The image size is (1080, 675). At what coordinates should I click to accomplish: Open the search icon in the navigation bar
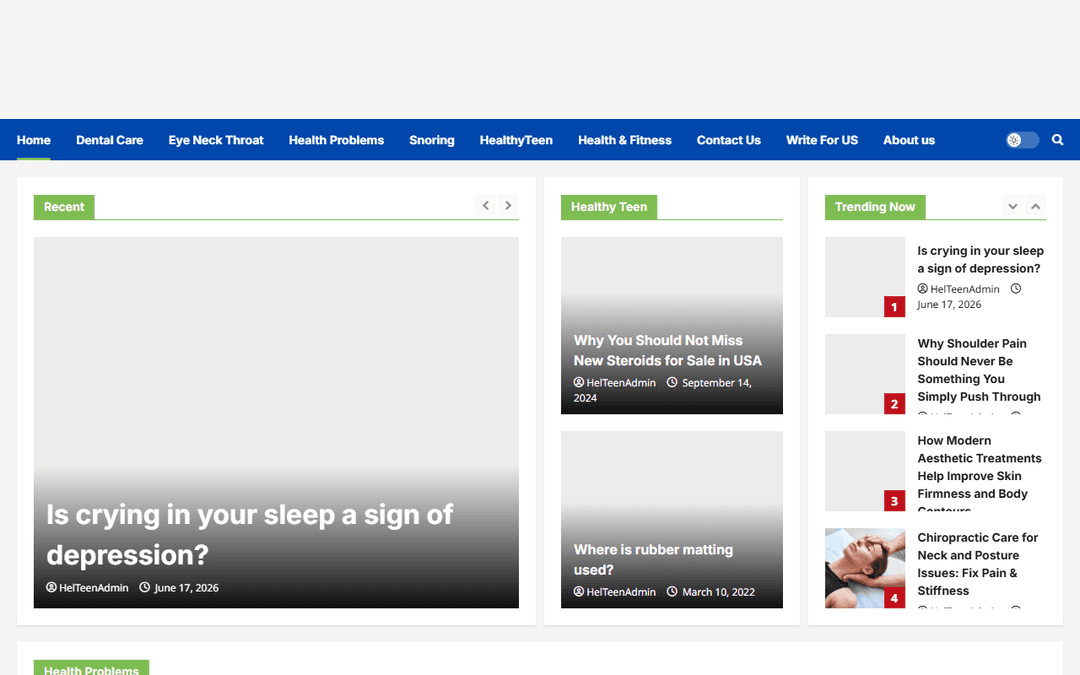click(1057, 140)
